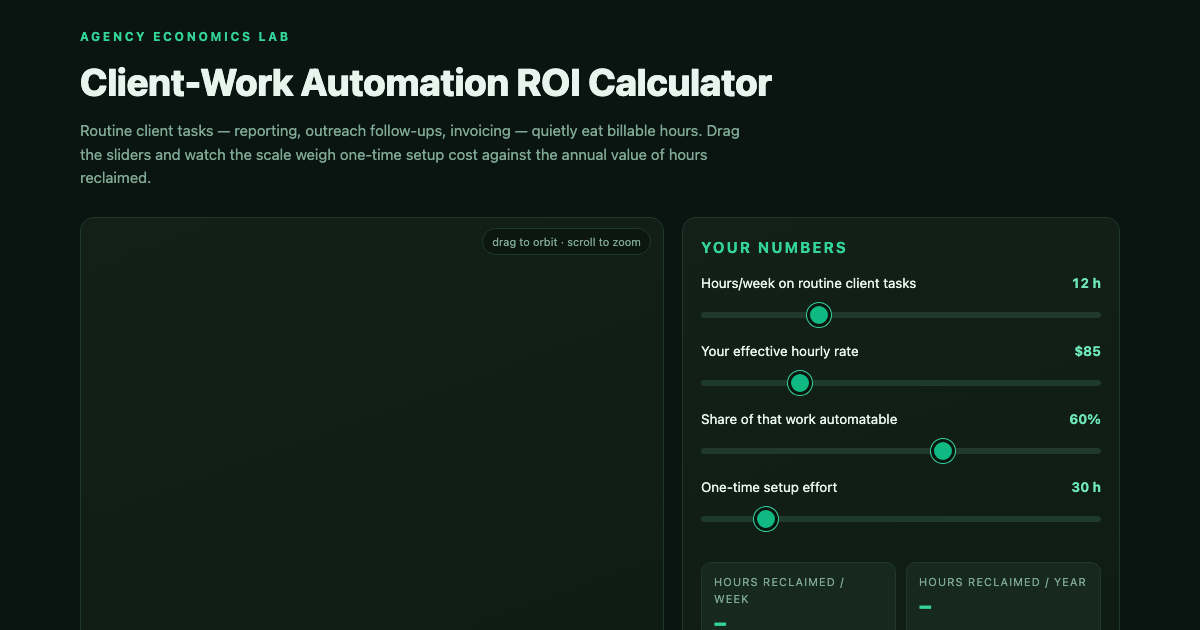
Task: Click the 'AGENCY ECONOMICS LAB' label
Action: point(185,37)
